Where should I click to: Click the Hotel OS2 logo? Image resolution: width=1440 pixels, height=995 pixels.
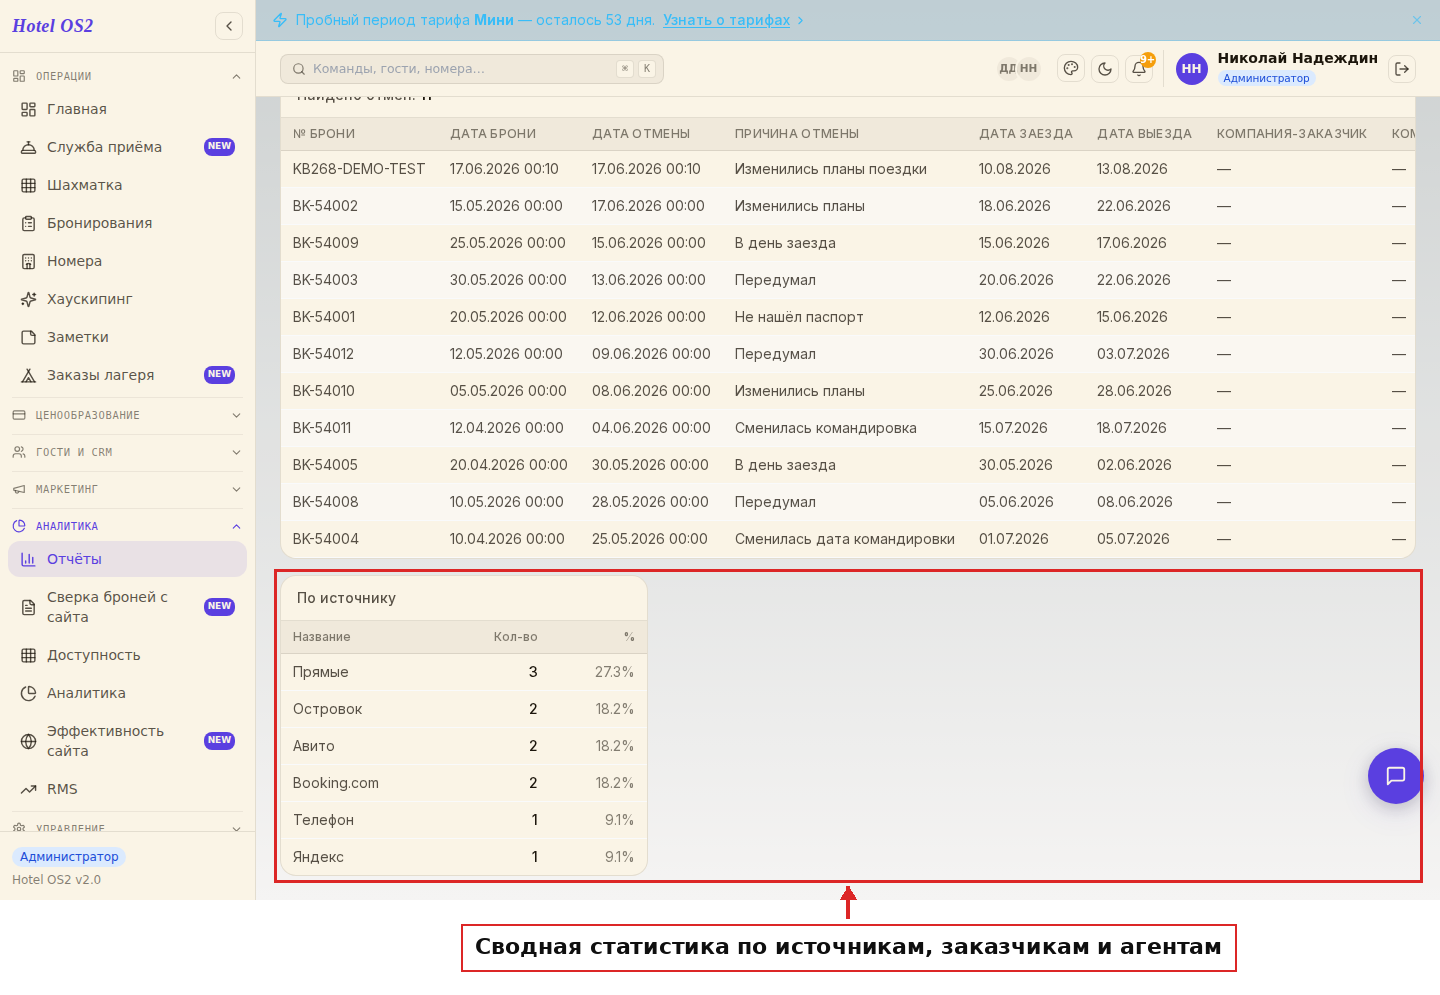tap(53, 26)
